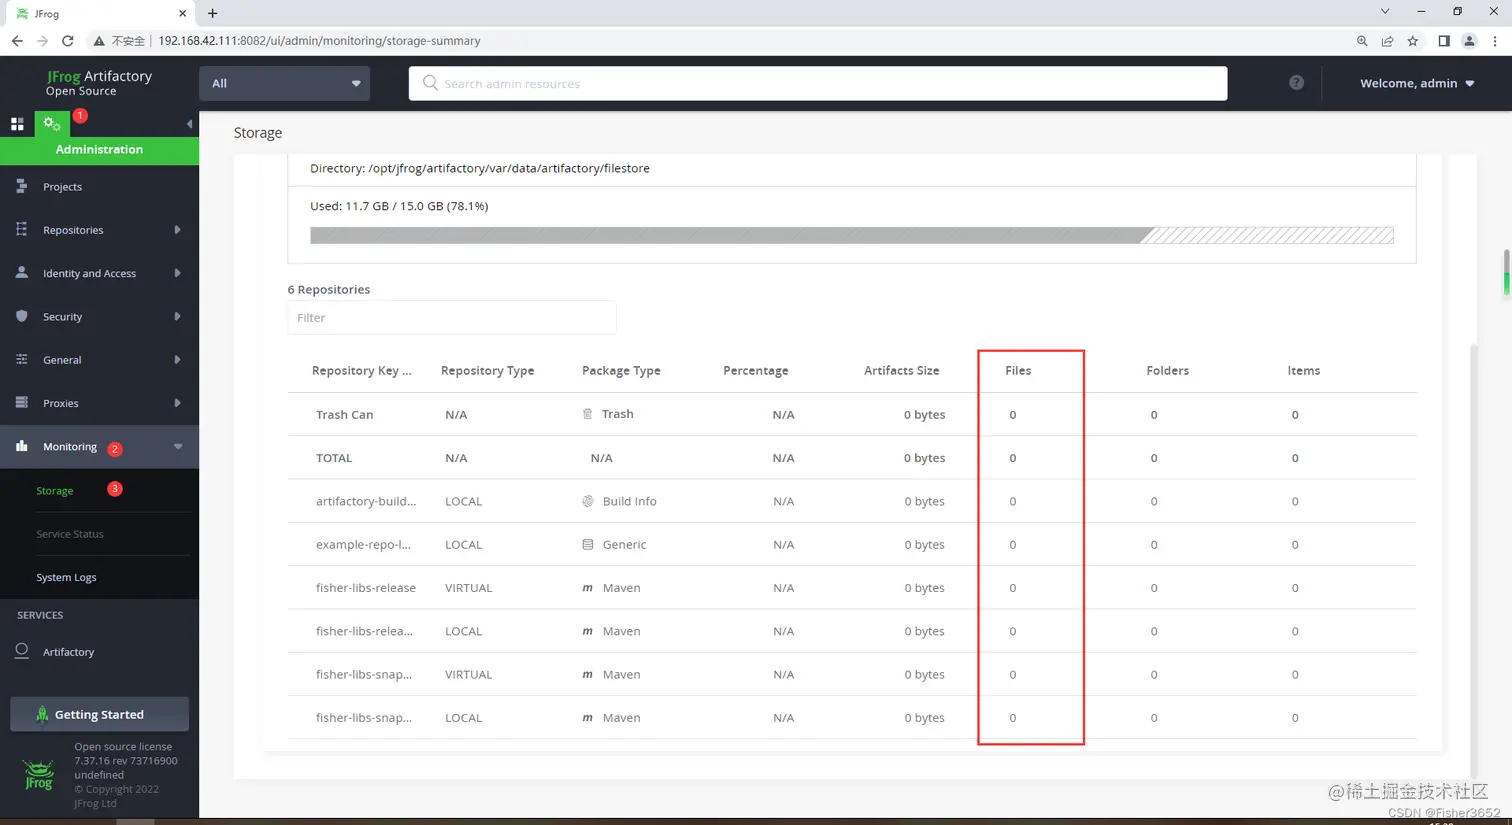The image size is (1512, 825).
Task: Open the All scope dropdown
Action: tap(284, 83)
